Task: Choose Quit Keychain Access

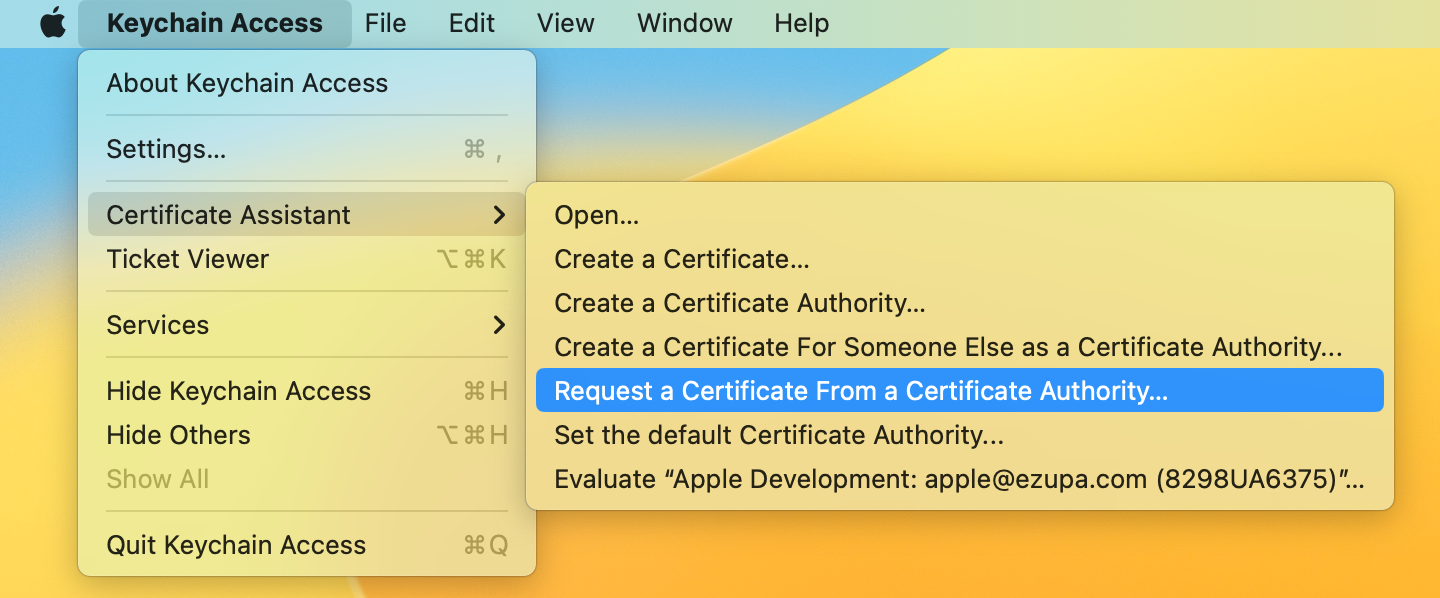Action: coord(307,545)
